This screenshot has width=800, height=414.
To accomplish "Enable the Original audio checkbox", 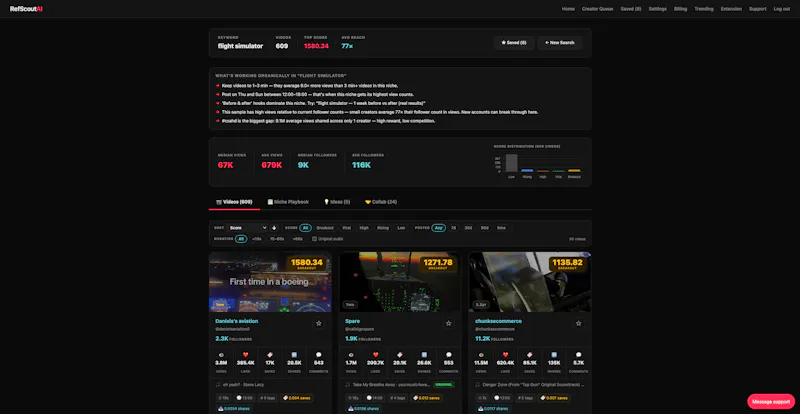I will [314, 238].
